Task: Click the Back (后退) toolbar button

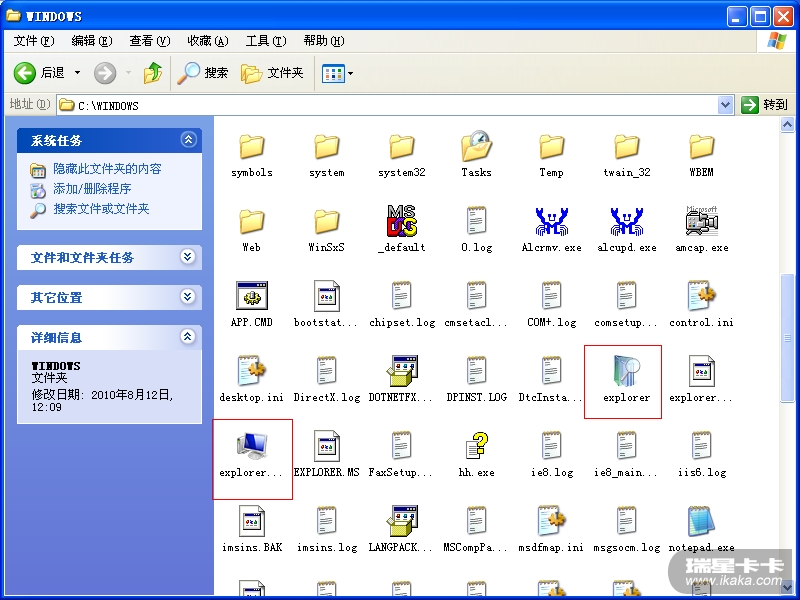Action: 40,73
